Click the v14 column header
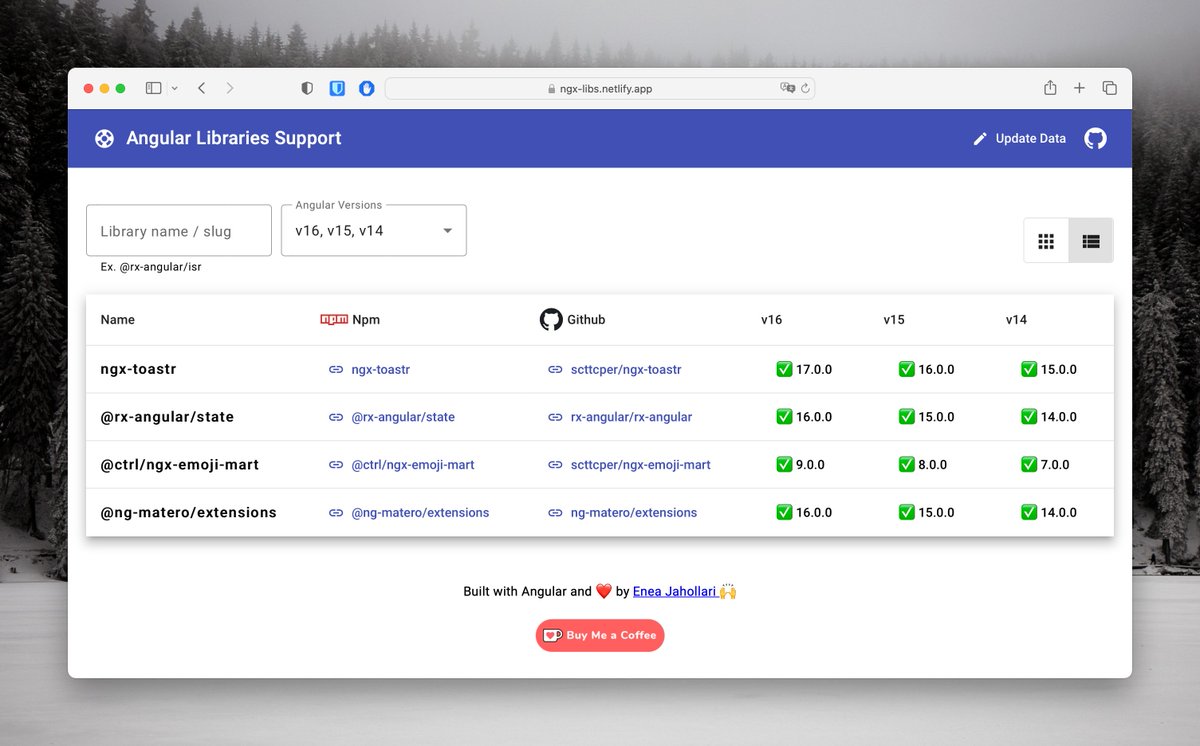This screenshot has height=746, width=1200. tap(1016, 320)
